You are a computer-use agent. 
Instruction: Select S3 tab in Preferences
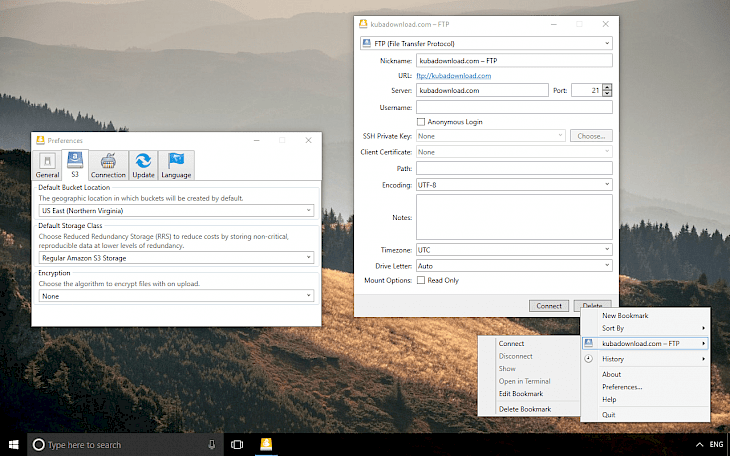click(74, 164)
